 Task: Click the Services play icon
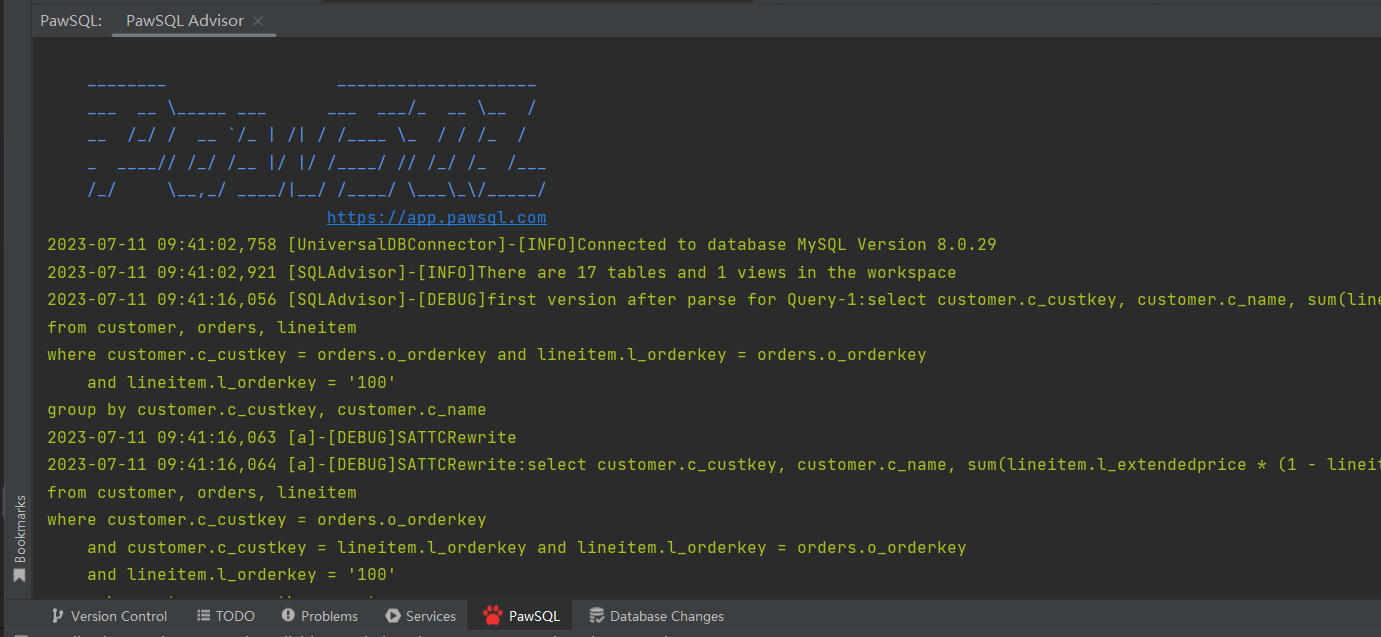click(393, 616)
